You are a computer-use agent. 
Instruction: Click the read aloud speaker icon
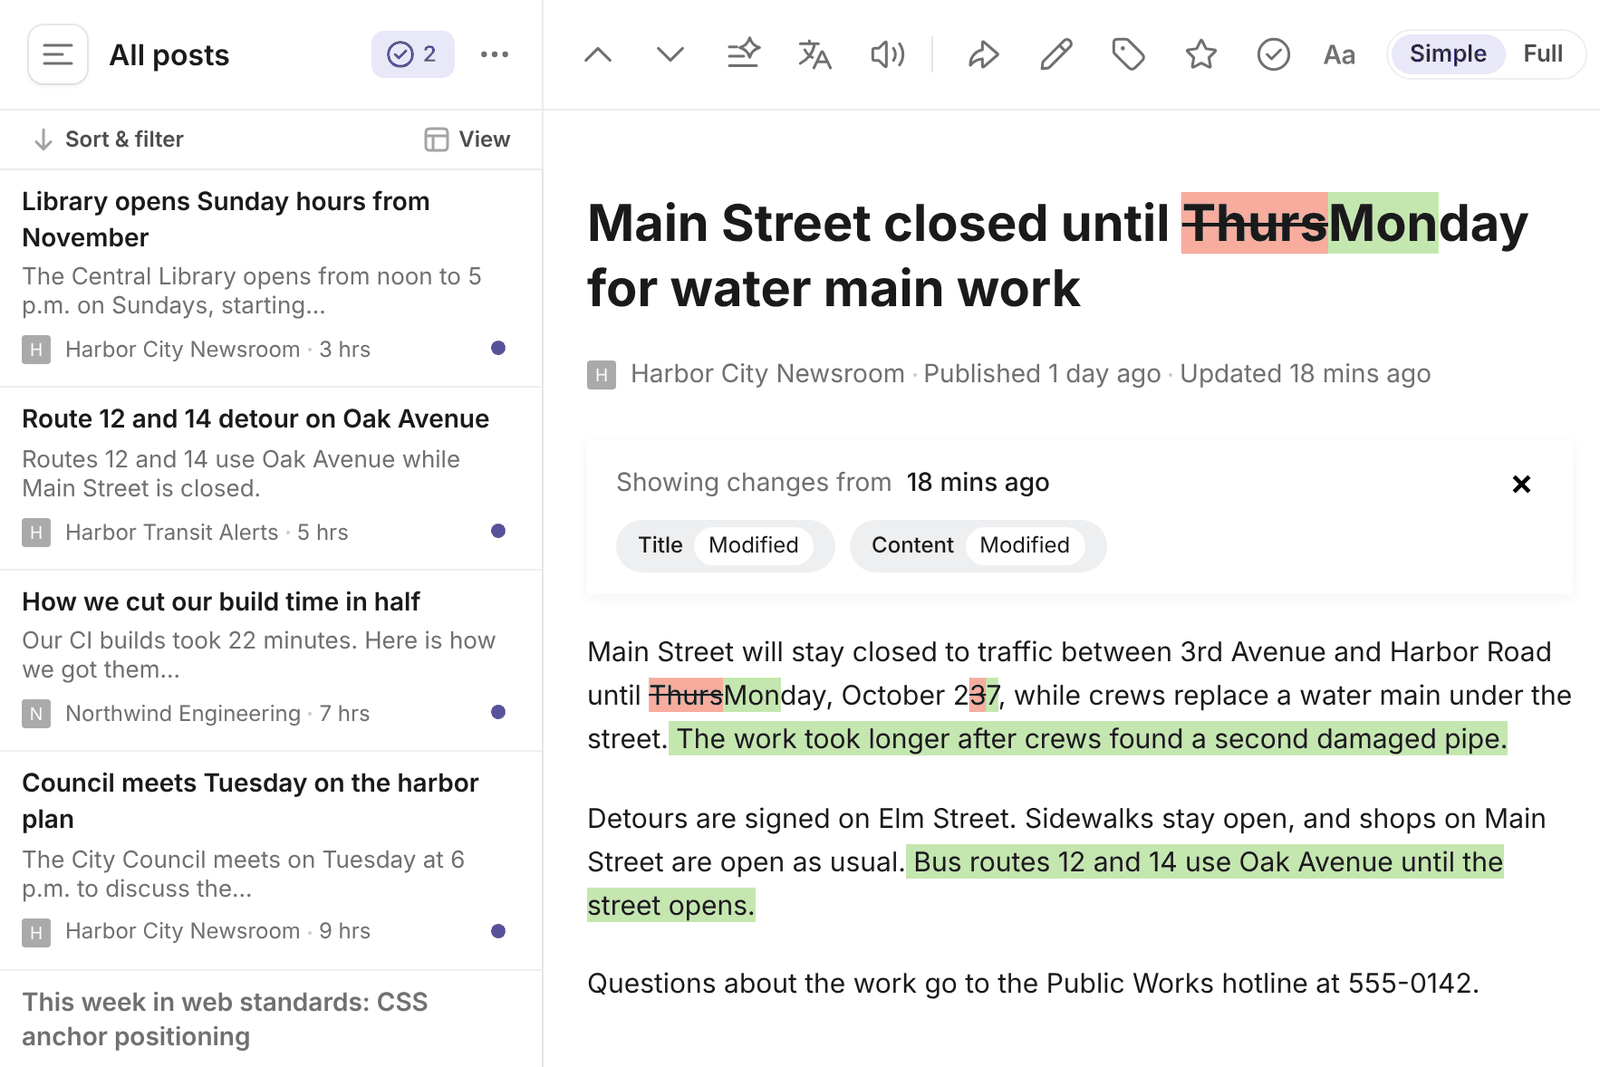[887, 54]
